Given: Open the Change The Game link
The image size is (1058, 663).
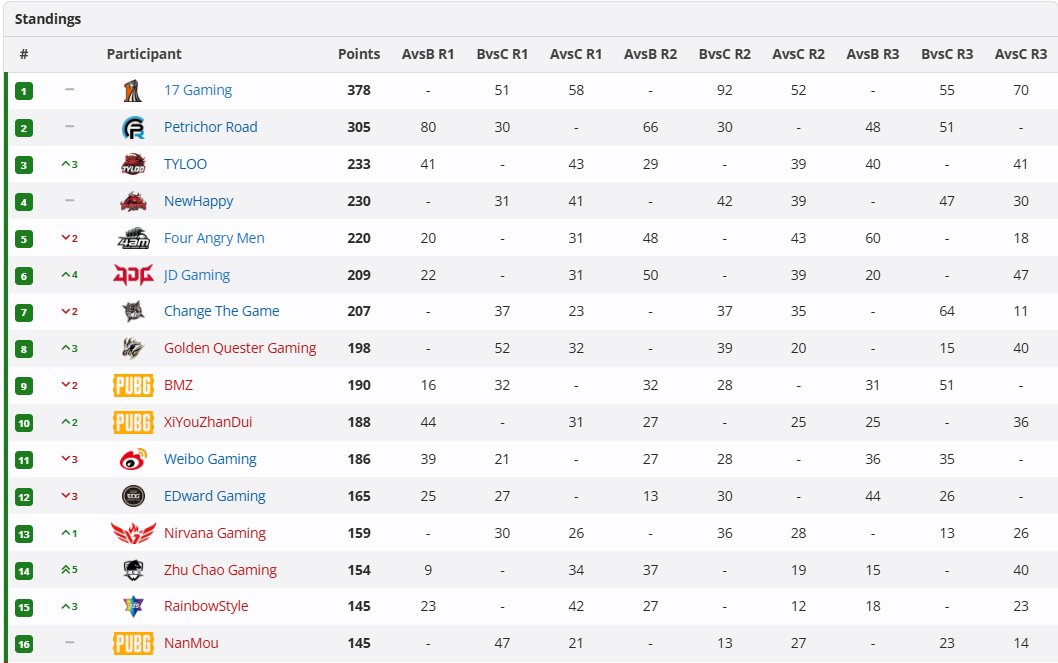Looking at the screenshot, I should [x=221, y=312].
